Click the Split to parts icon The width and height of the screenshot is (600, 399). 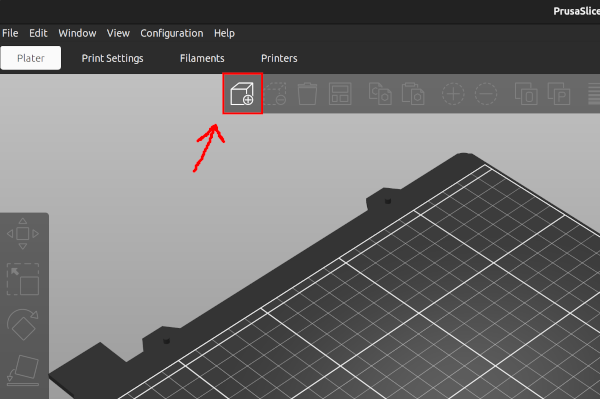click(x=559, y=94)
